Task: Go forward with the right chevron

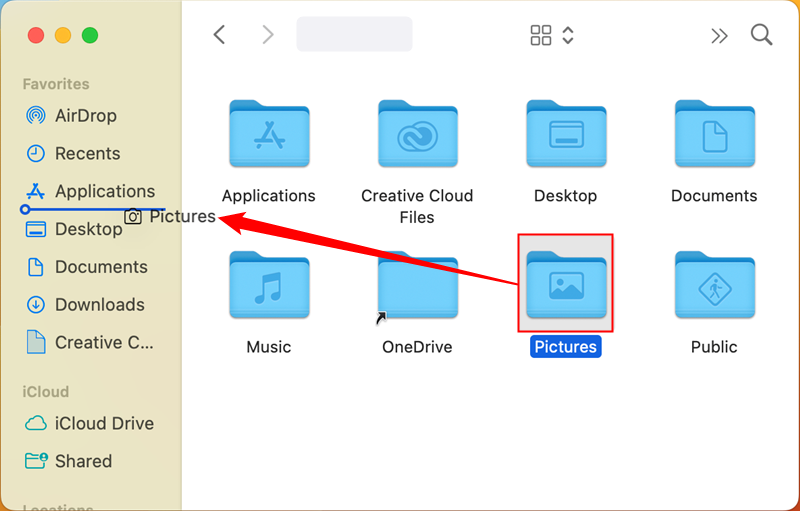Action: pyautogui.click(x=268, y=35)
